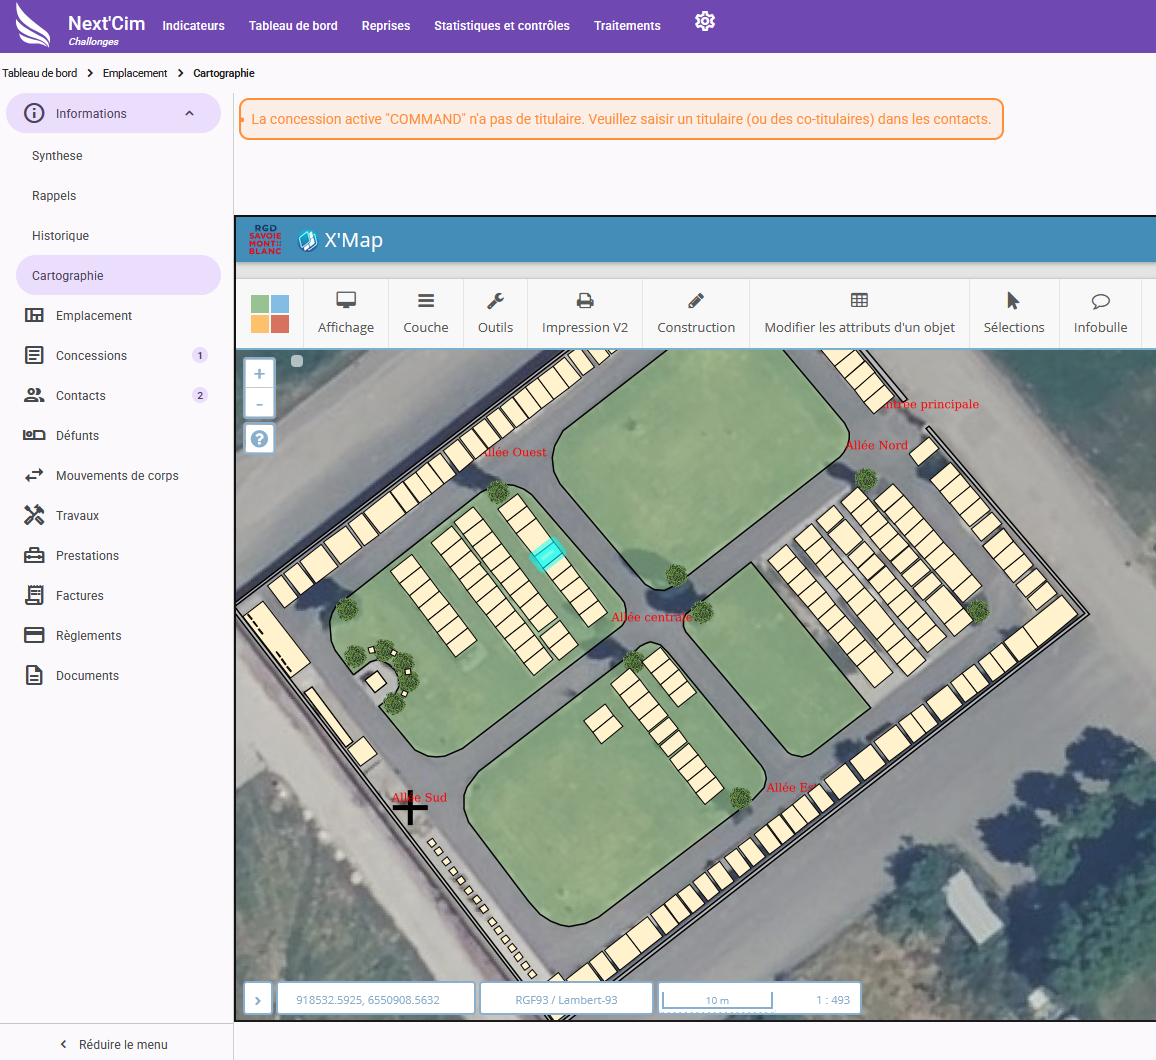Open Statistiques et contrôles menu
This screenshot has height=1060, width=1156.
(x=501, y=26)
